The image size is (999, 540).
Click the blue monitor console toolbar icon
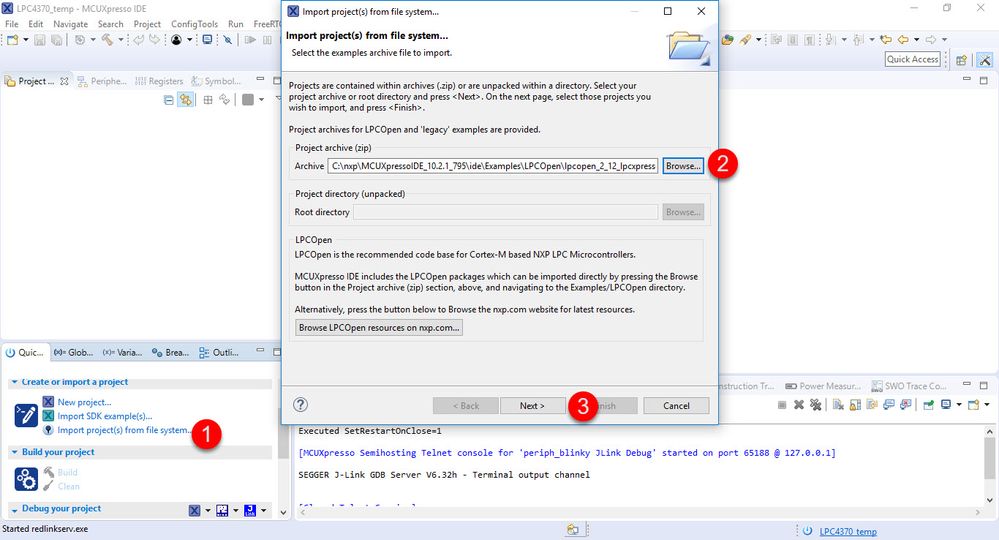pyautogui.click(x=207, y=39)
